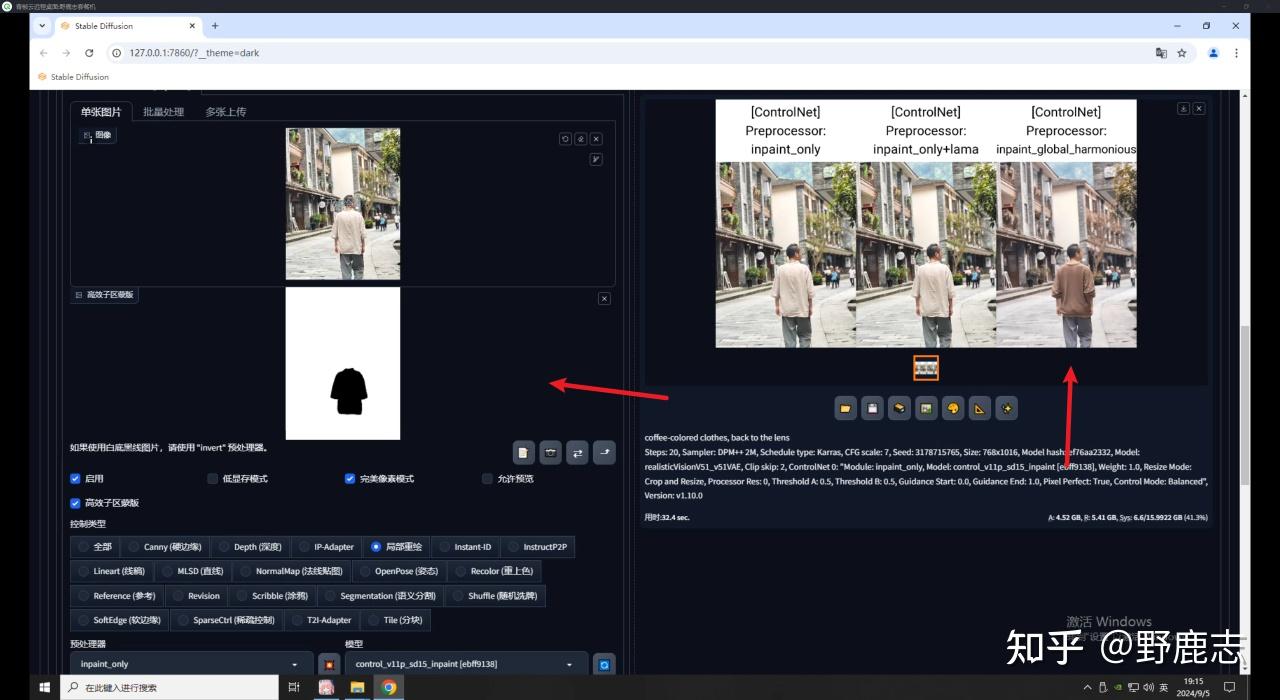Send result to inpaint via palette icon
Viewport: 1280px width, 700px height.
pos(953,408)
